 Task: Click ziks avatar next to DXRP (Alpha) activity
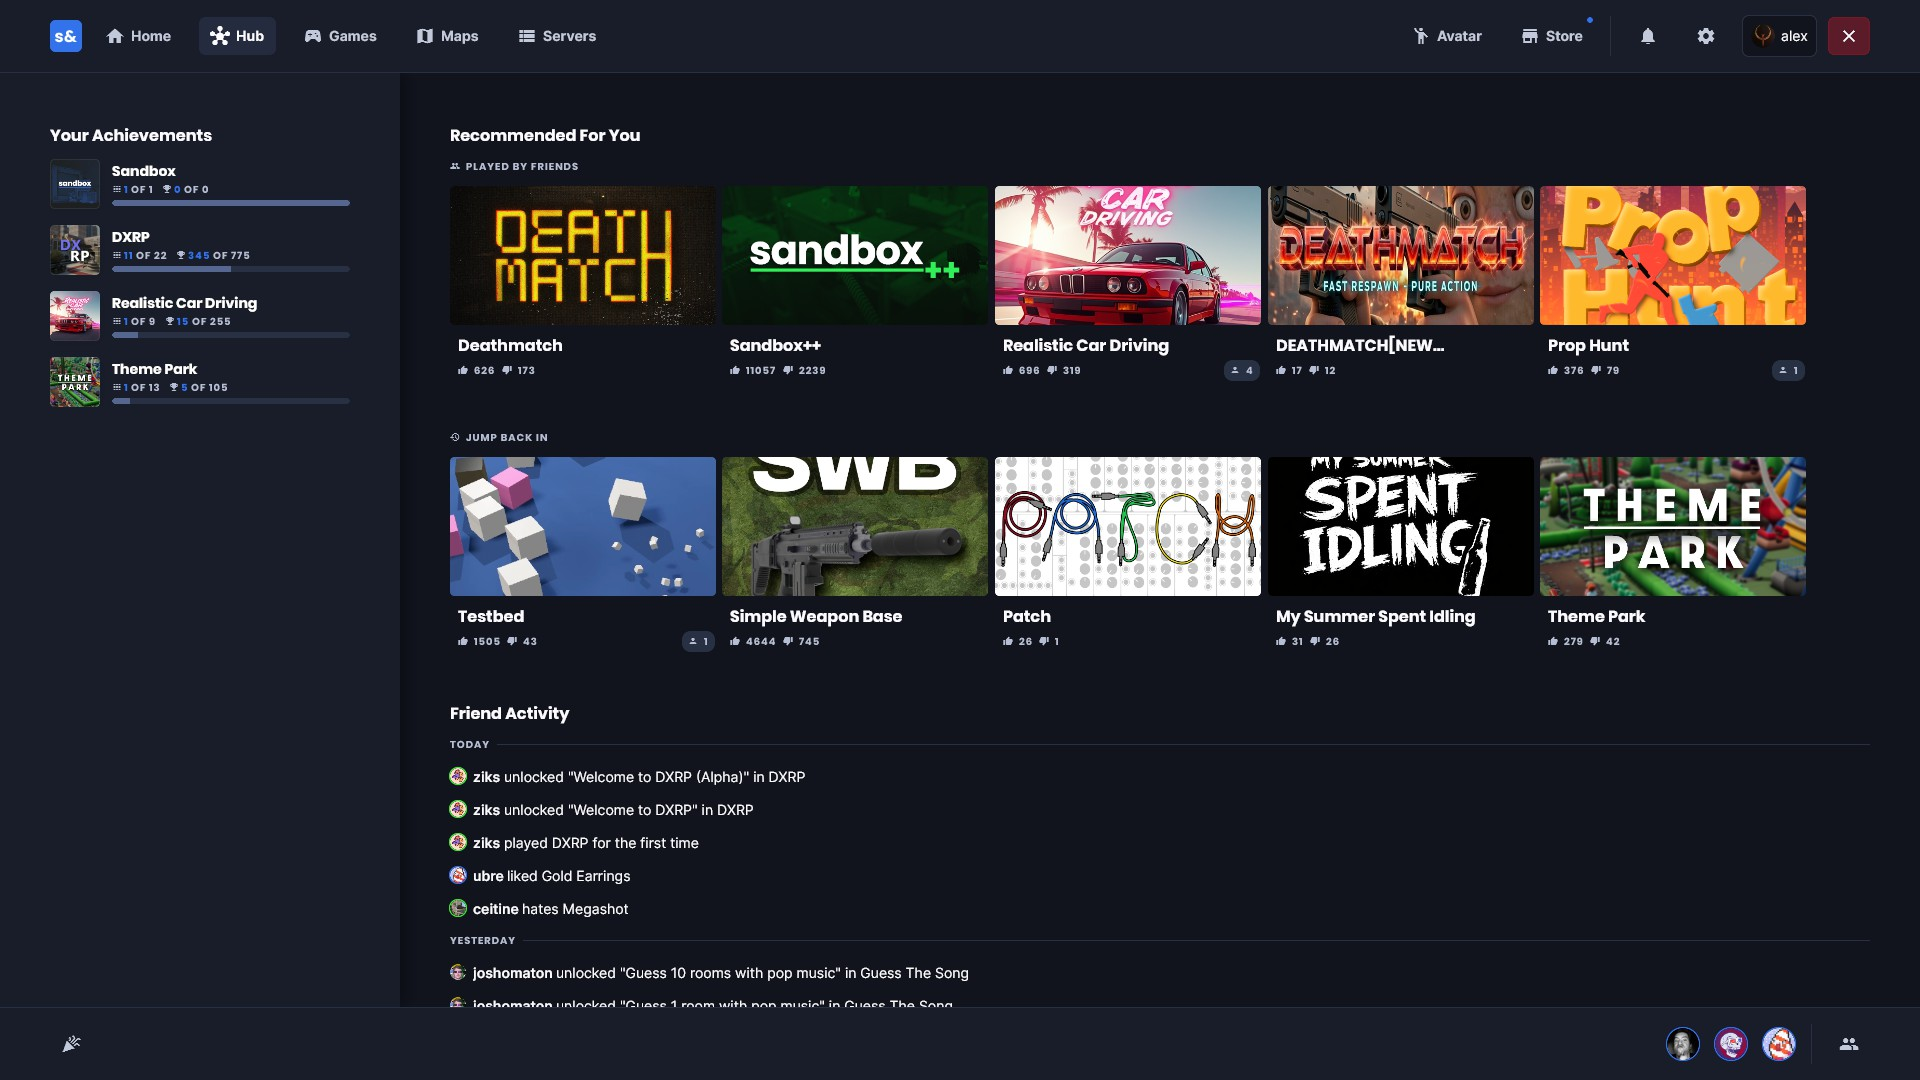[x=458, y=776]
